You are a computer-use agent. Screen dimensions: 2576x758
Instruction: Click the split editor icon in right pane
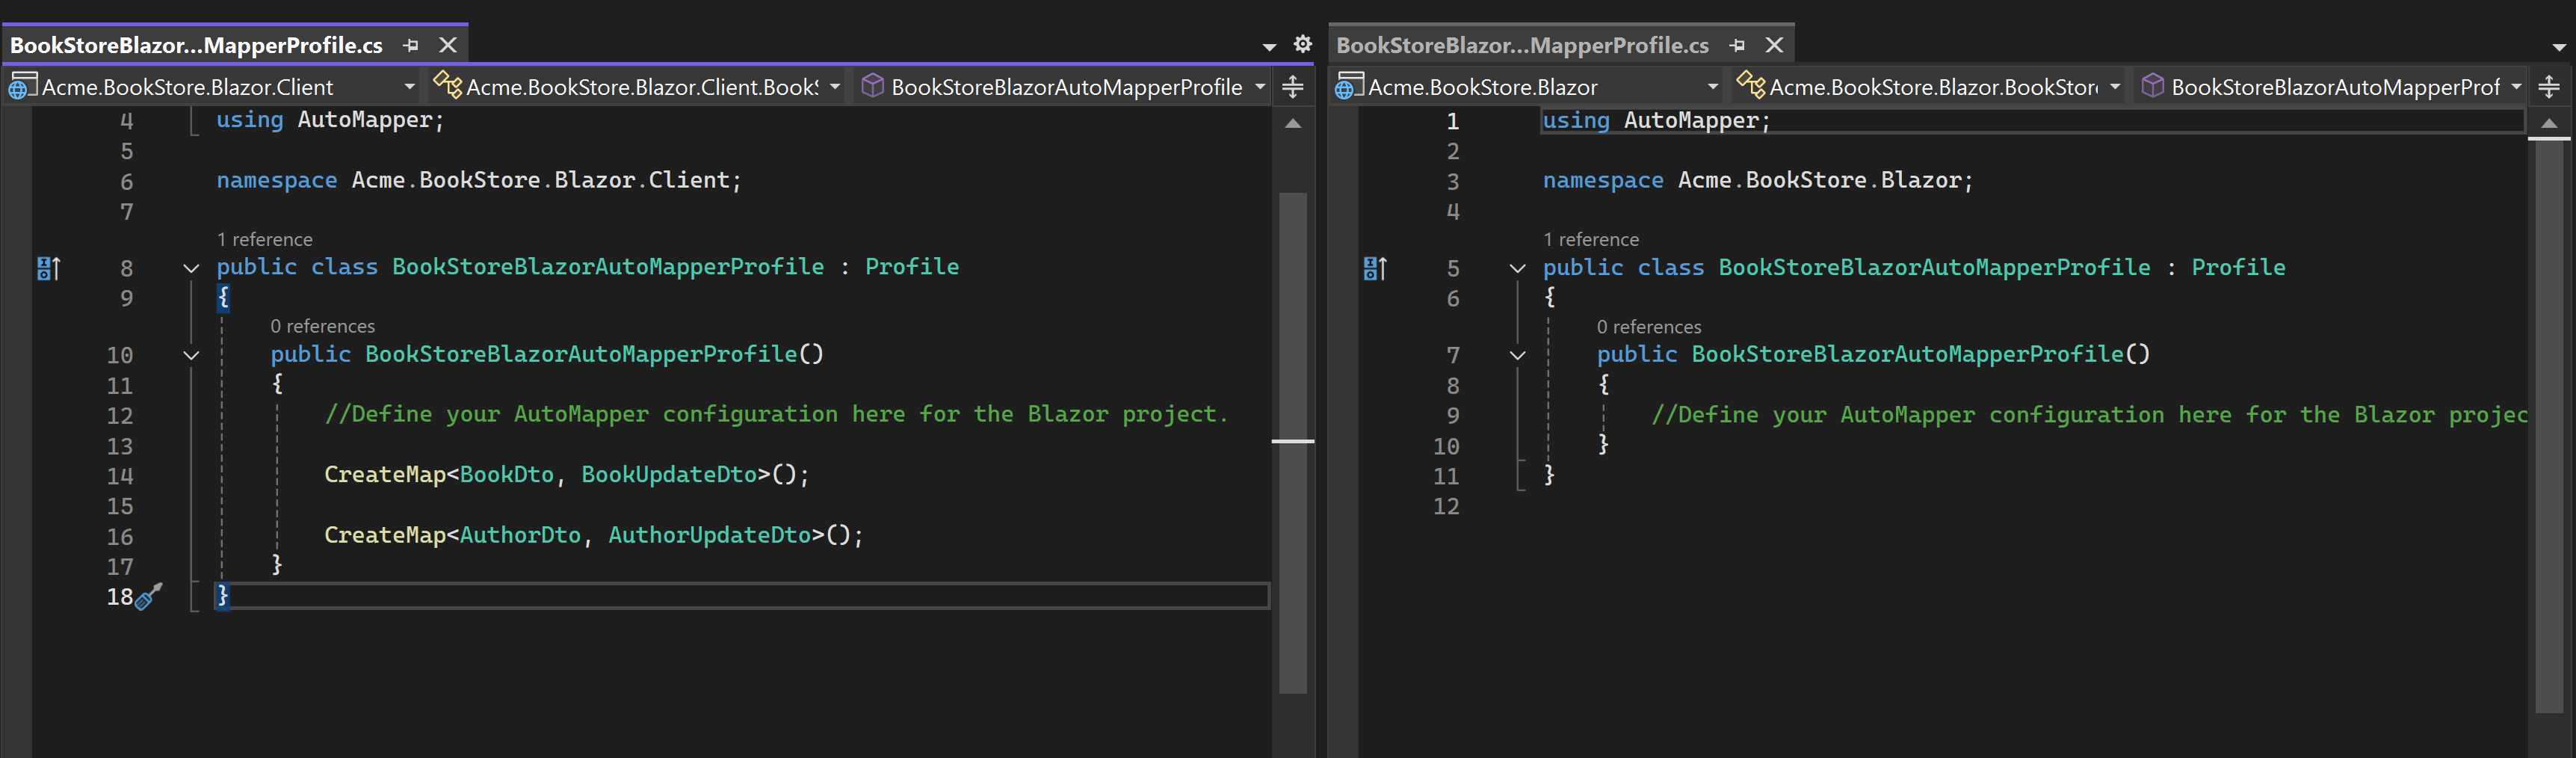point(2549,87)
